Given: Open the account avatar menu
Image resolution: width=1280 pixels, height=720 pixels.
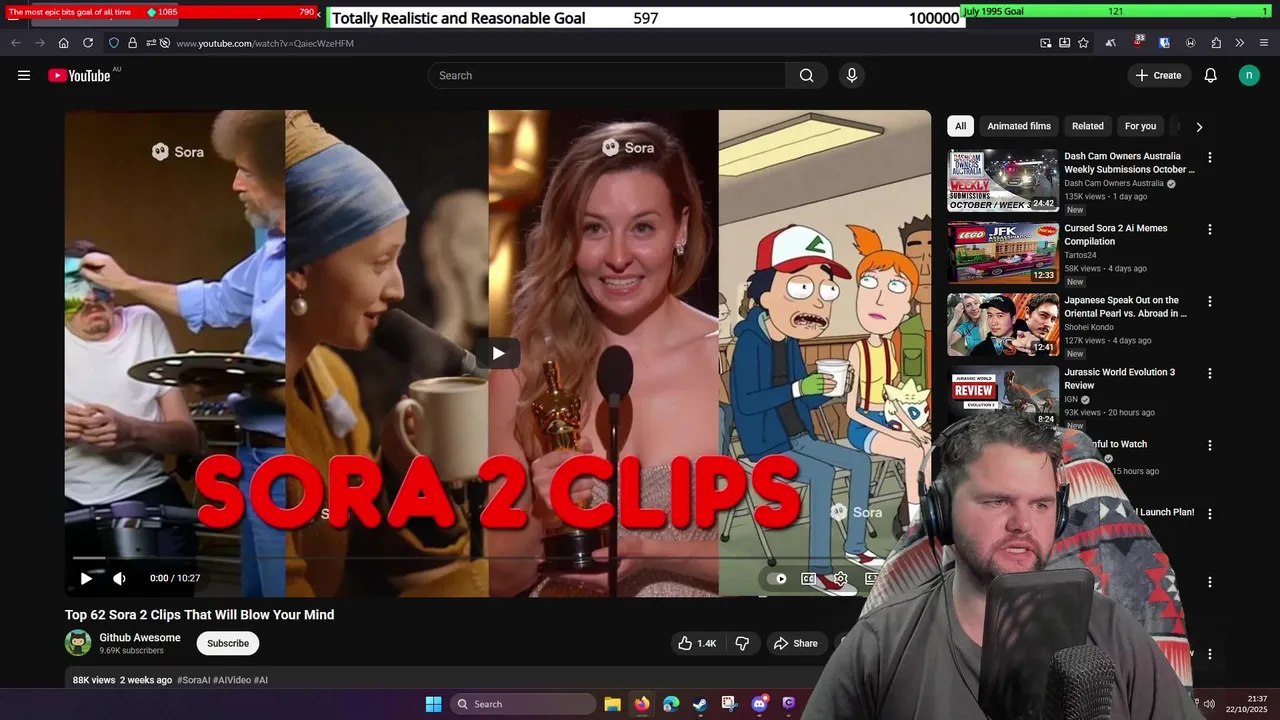Looking at the screenshot, I should coord(1249,75).
